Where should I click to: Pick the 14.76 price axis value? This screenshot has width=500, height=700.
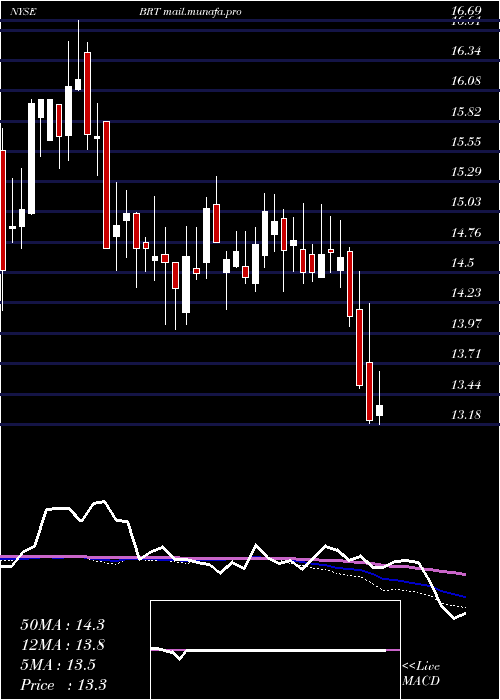467,232
